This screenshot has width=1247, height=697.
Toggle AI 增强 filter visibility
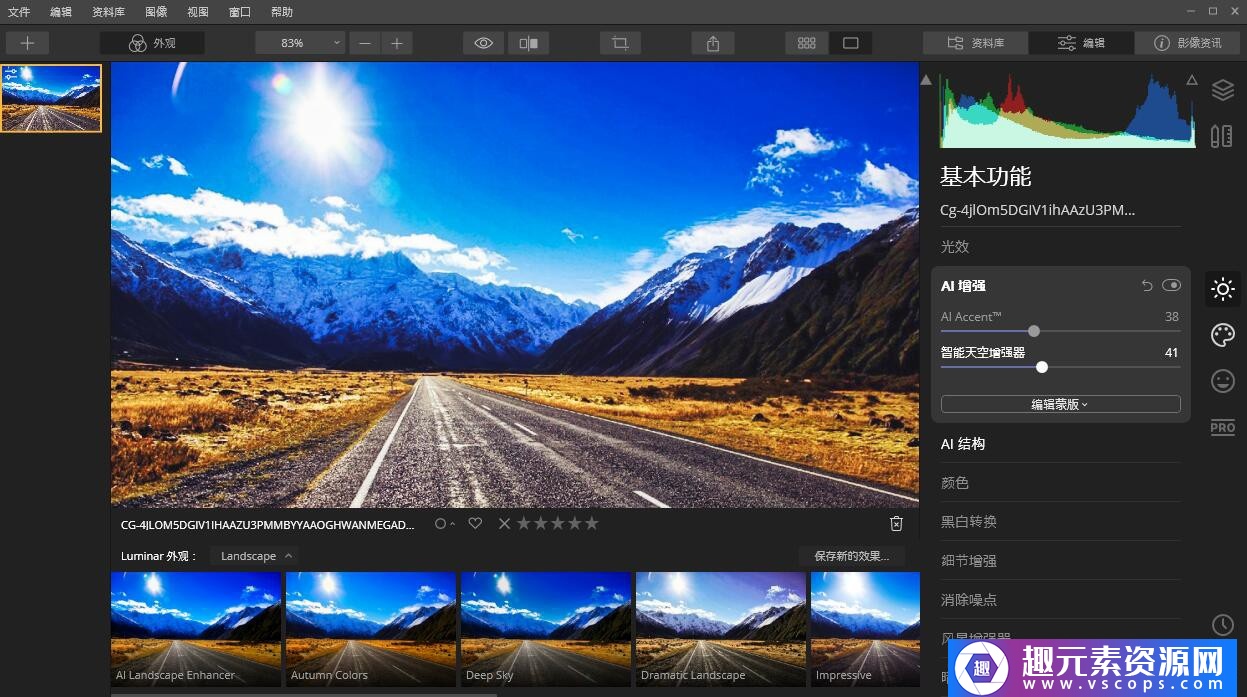(x=1171, y=286)
